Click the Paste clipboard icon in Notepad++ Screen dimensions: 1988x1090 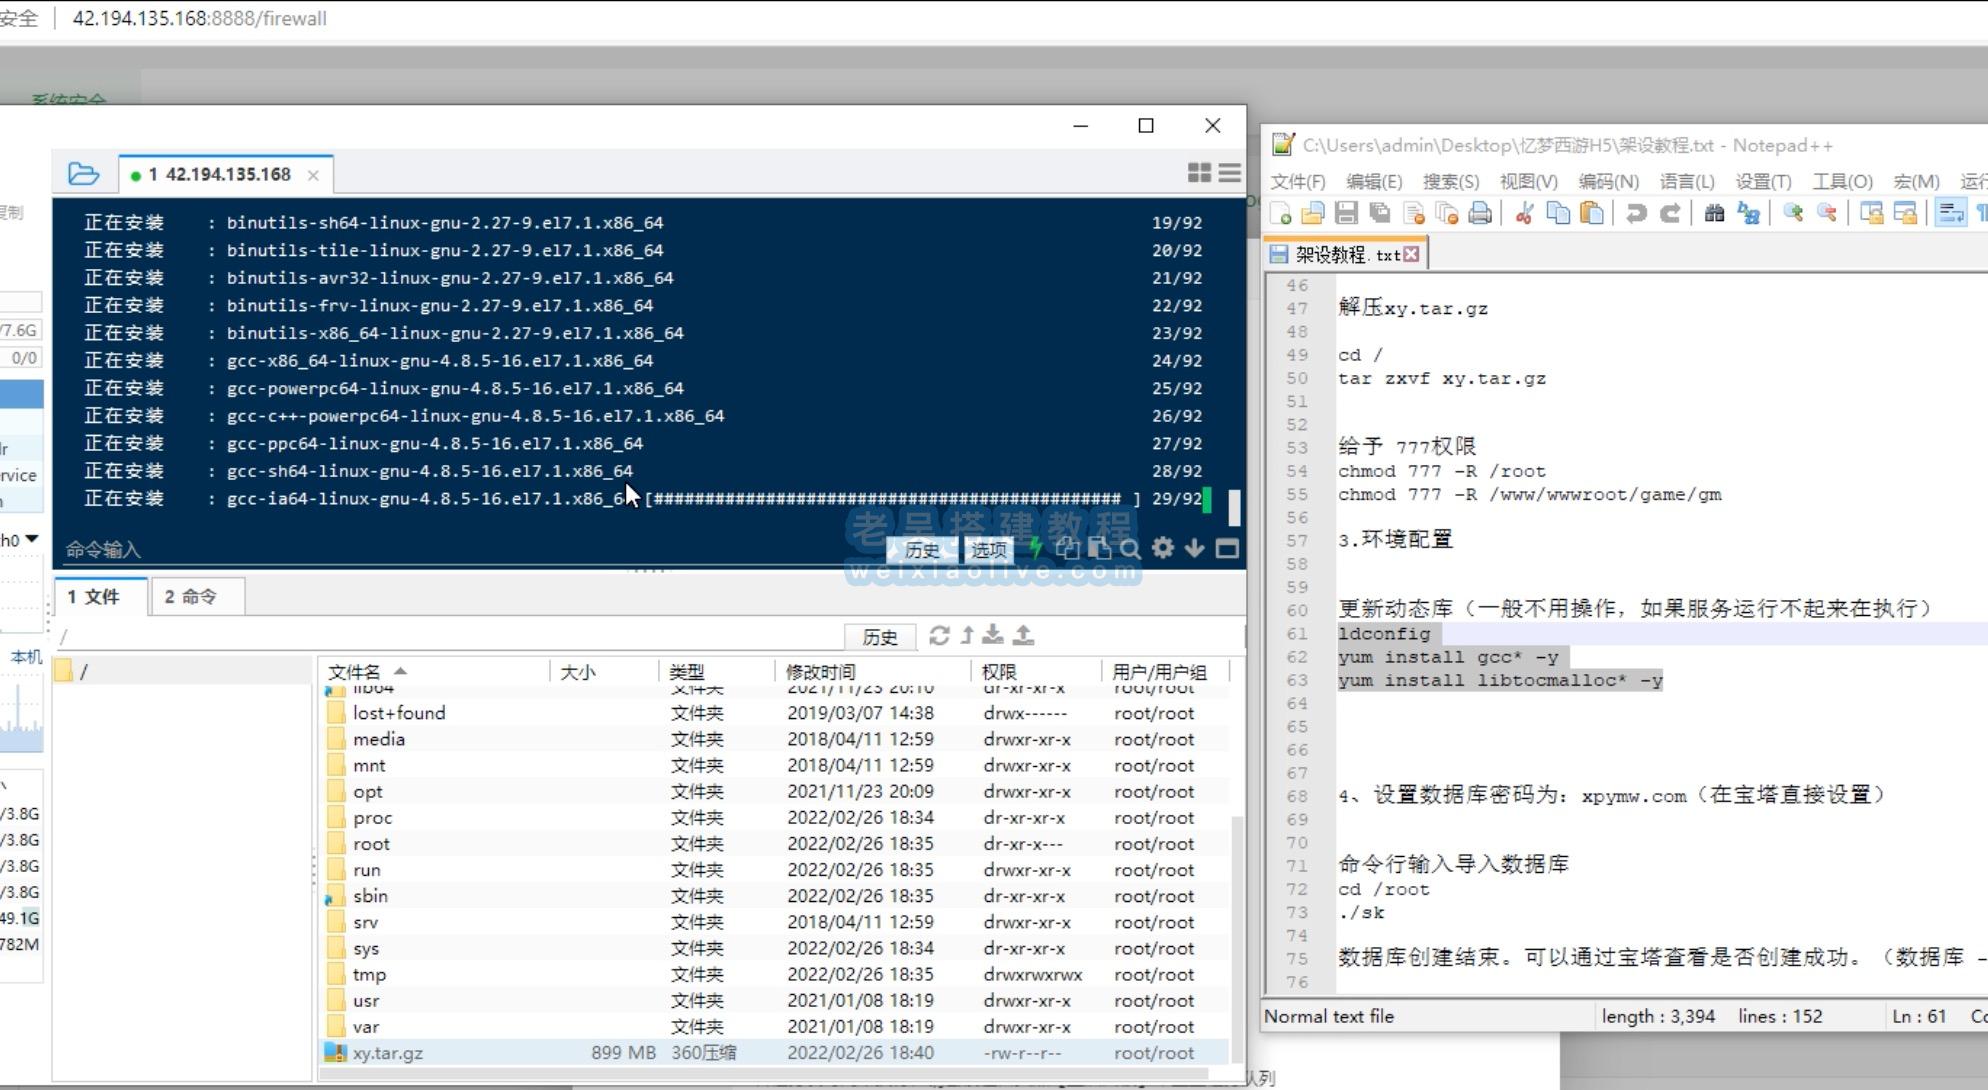[1591, 213]
